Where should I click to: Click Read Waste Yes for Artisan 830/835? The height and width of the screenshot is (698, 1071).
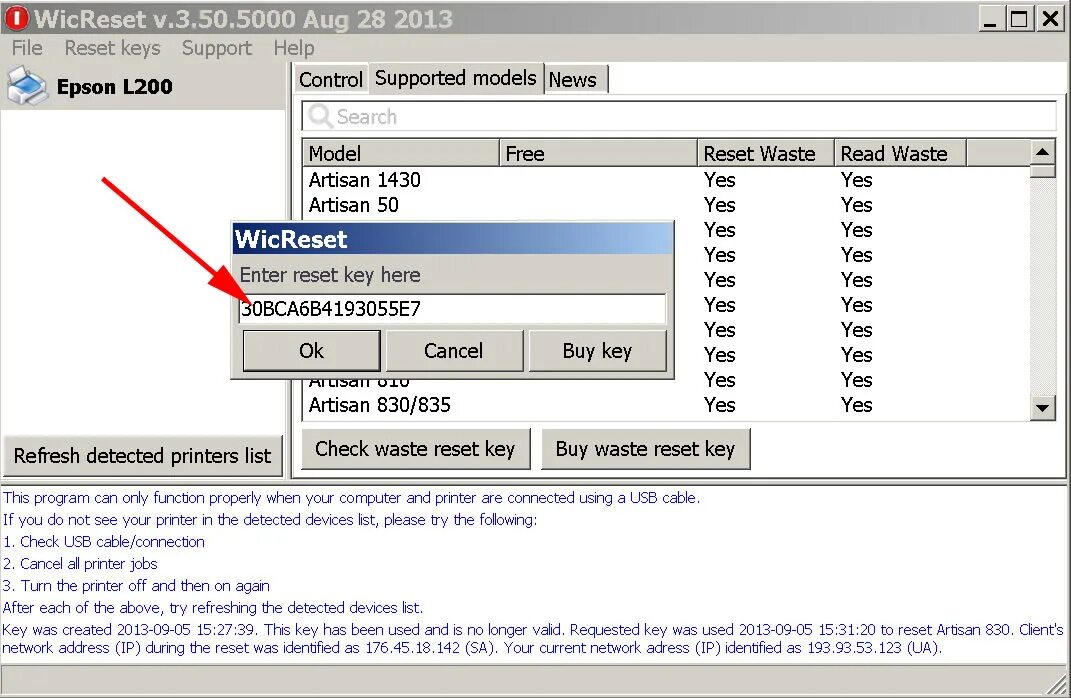pyautogui.click(x=857, y=405)
